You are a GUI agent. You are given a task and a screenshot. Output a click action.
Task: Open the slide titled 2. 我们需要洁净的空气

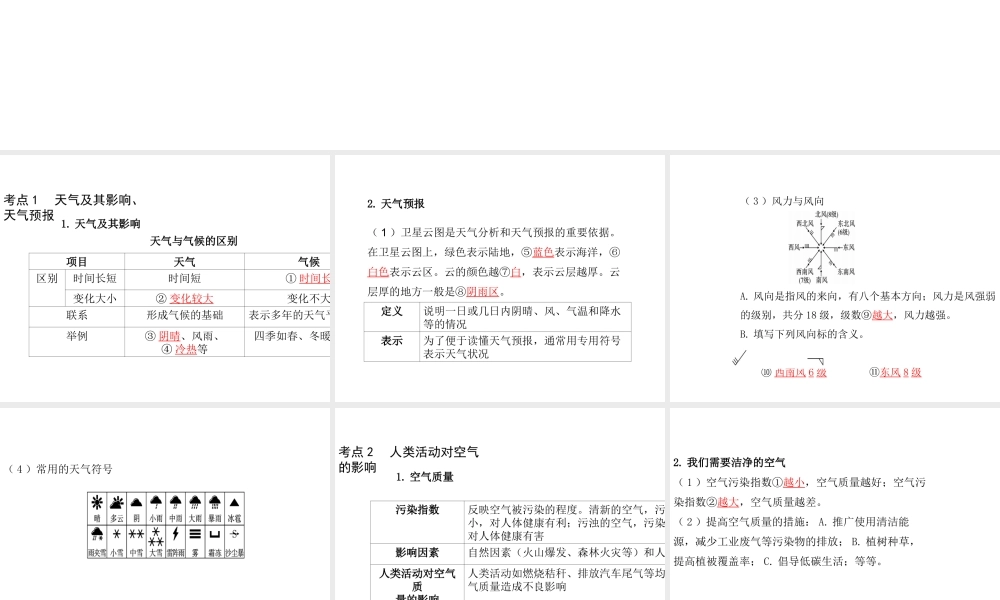click(835, 504)
